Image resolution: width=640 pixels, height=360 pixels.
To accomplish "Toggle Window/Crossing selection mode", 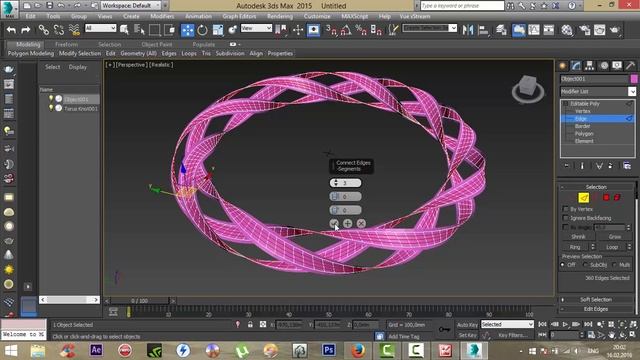I will pos(169,30).
